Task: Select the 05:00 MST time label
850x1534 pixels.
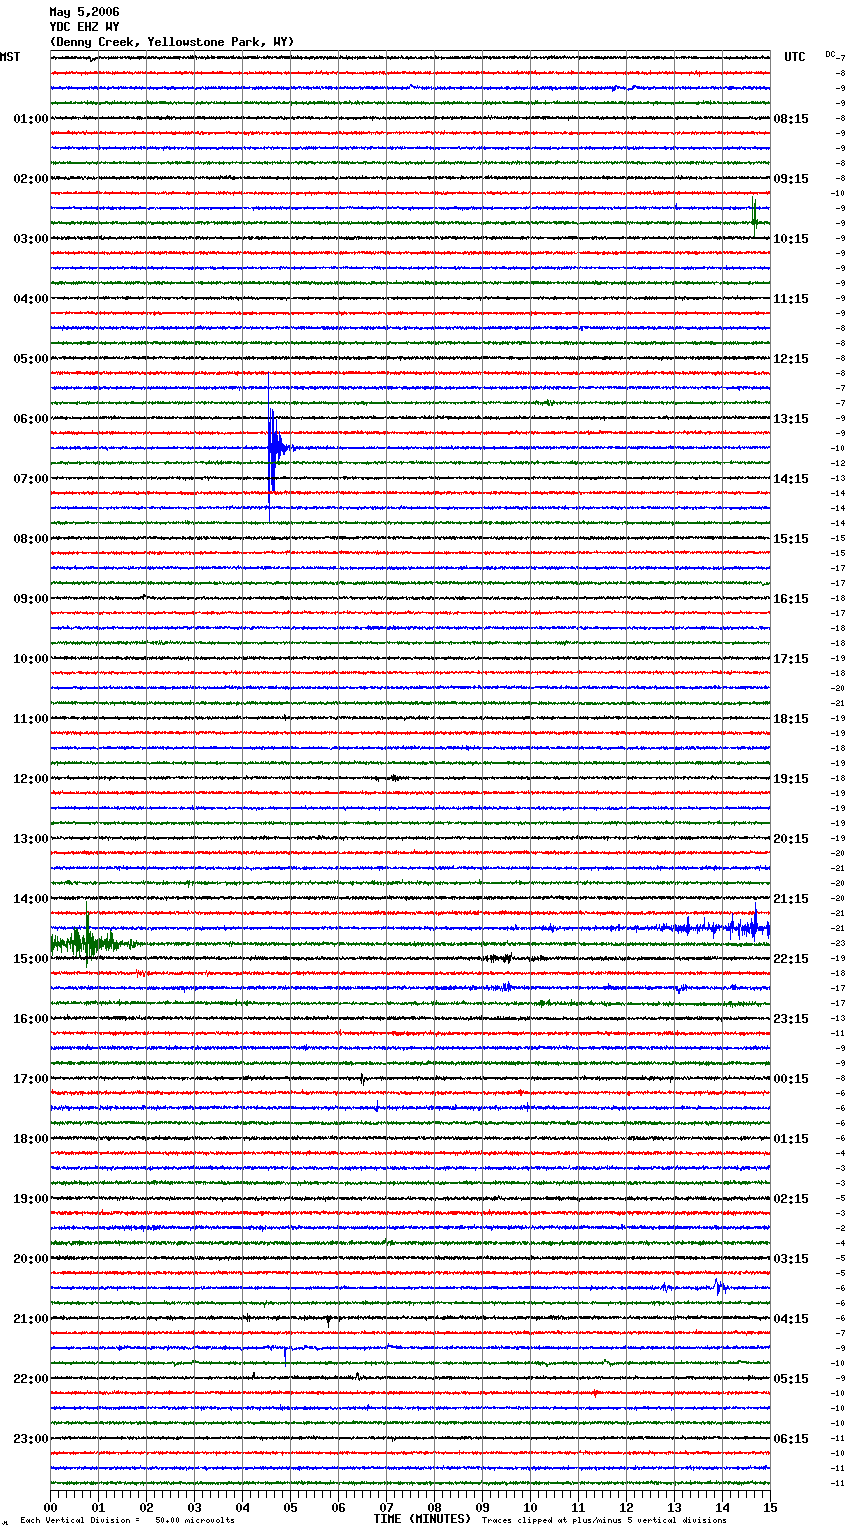Action: point(31,359)
